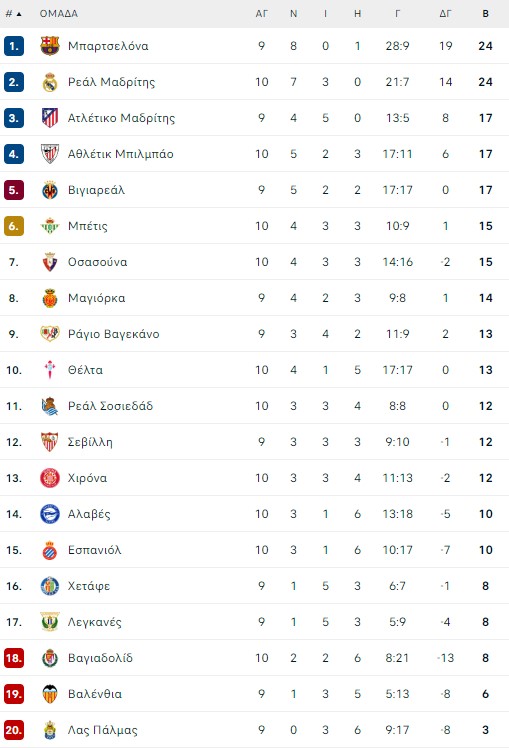Select the Athletic Bilbao crest icon
This screenshot has width=509, height=748.
[x=50, y=154]
